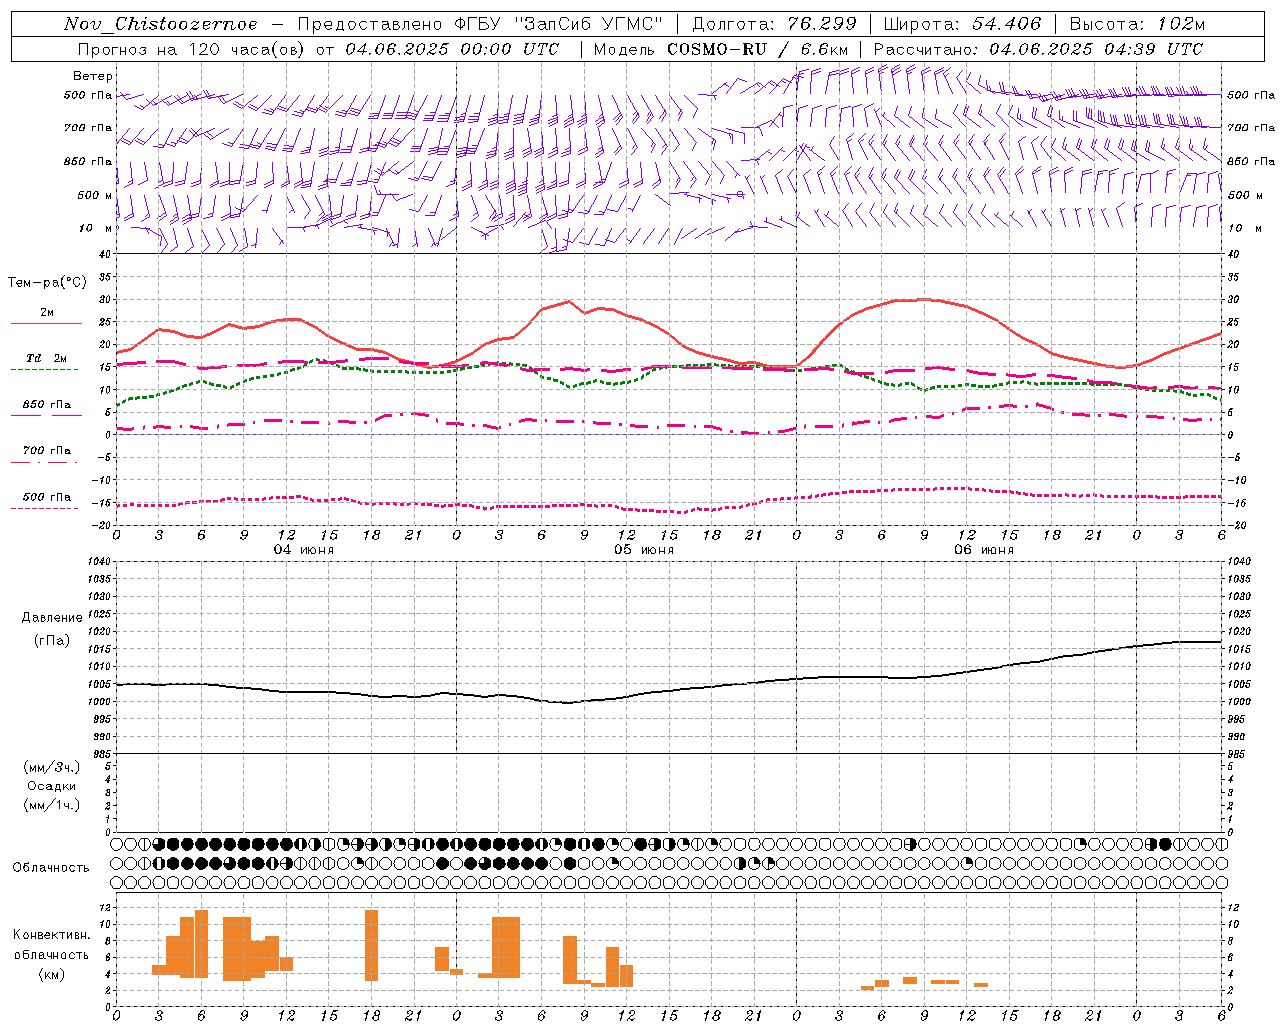Click the 2м temperature legend entry

tap(47, 313)
